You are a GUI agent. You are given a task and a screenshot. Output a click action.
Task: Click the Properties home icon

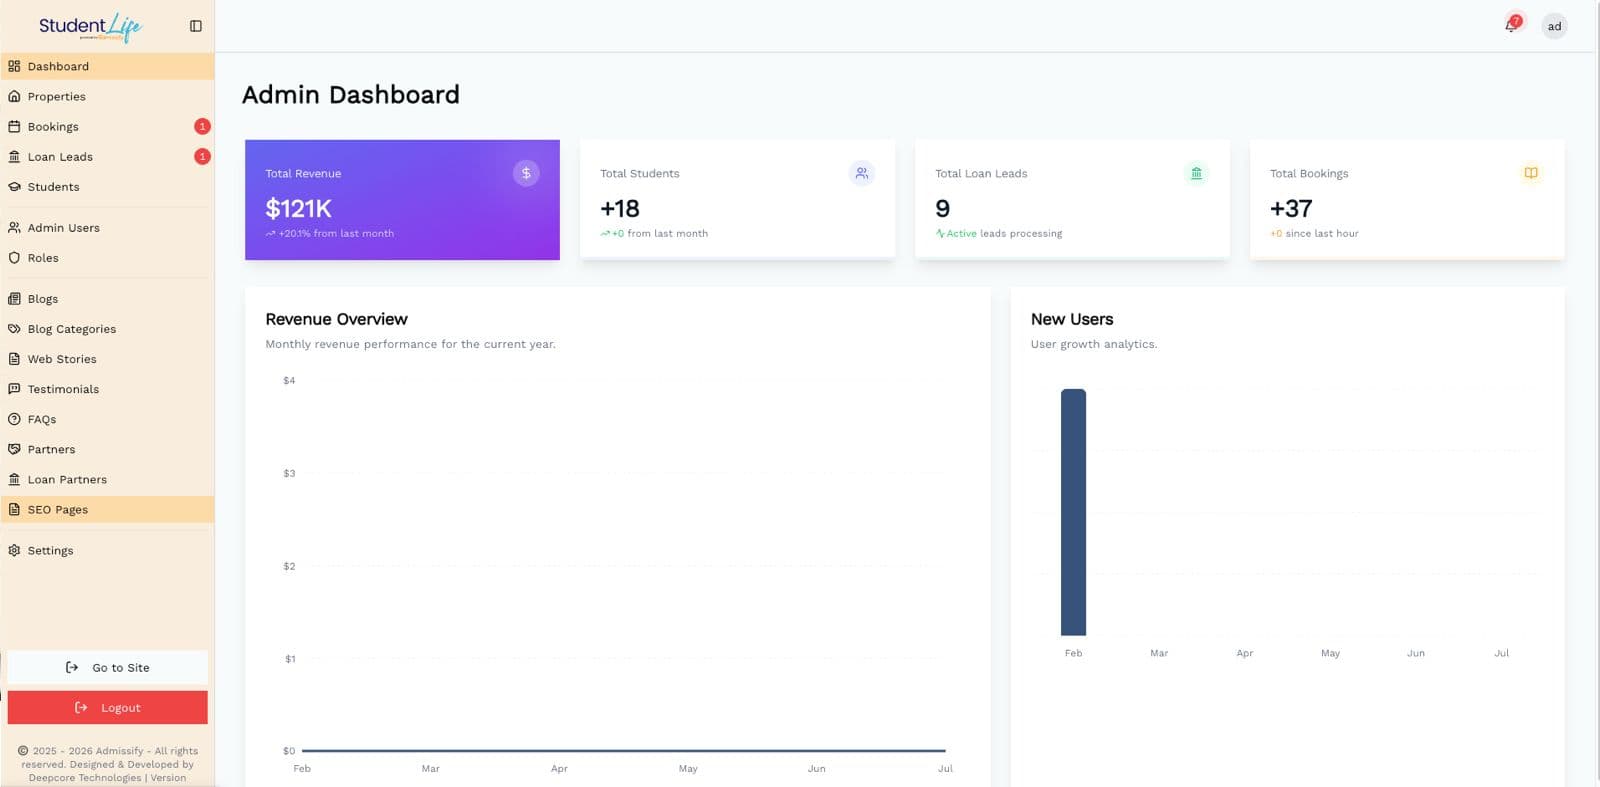[14, 96]
